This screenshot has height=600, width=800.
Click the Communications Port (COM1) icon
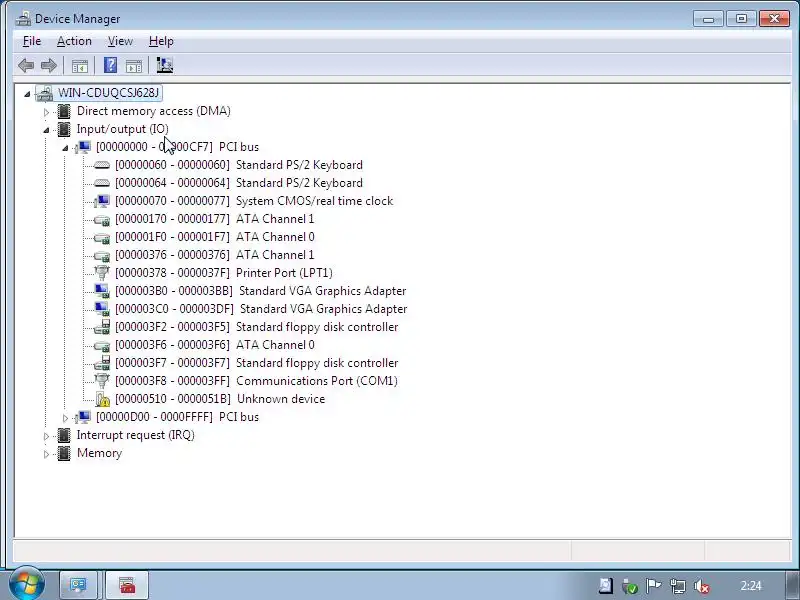102,381
